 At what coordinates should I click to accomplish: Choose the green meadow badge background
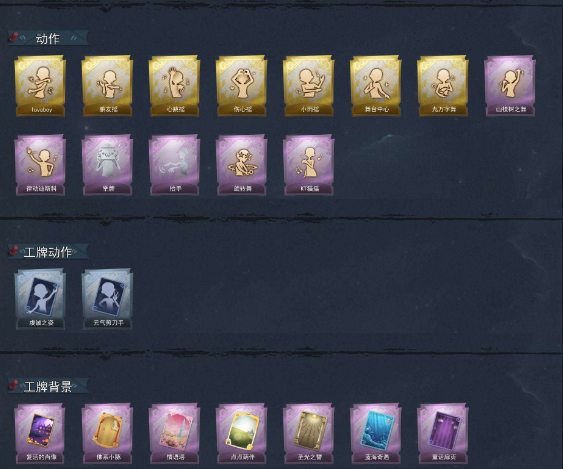tap(241, 433)
